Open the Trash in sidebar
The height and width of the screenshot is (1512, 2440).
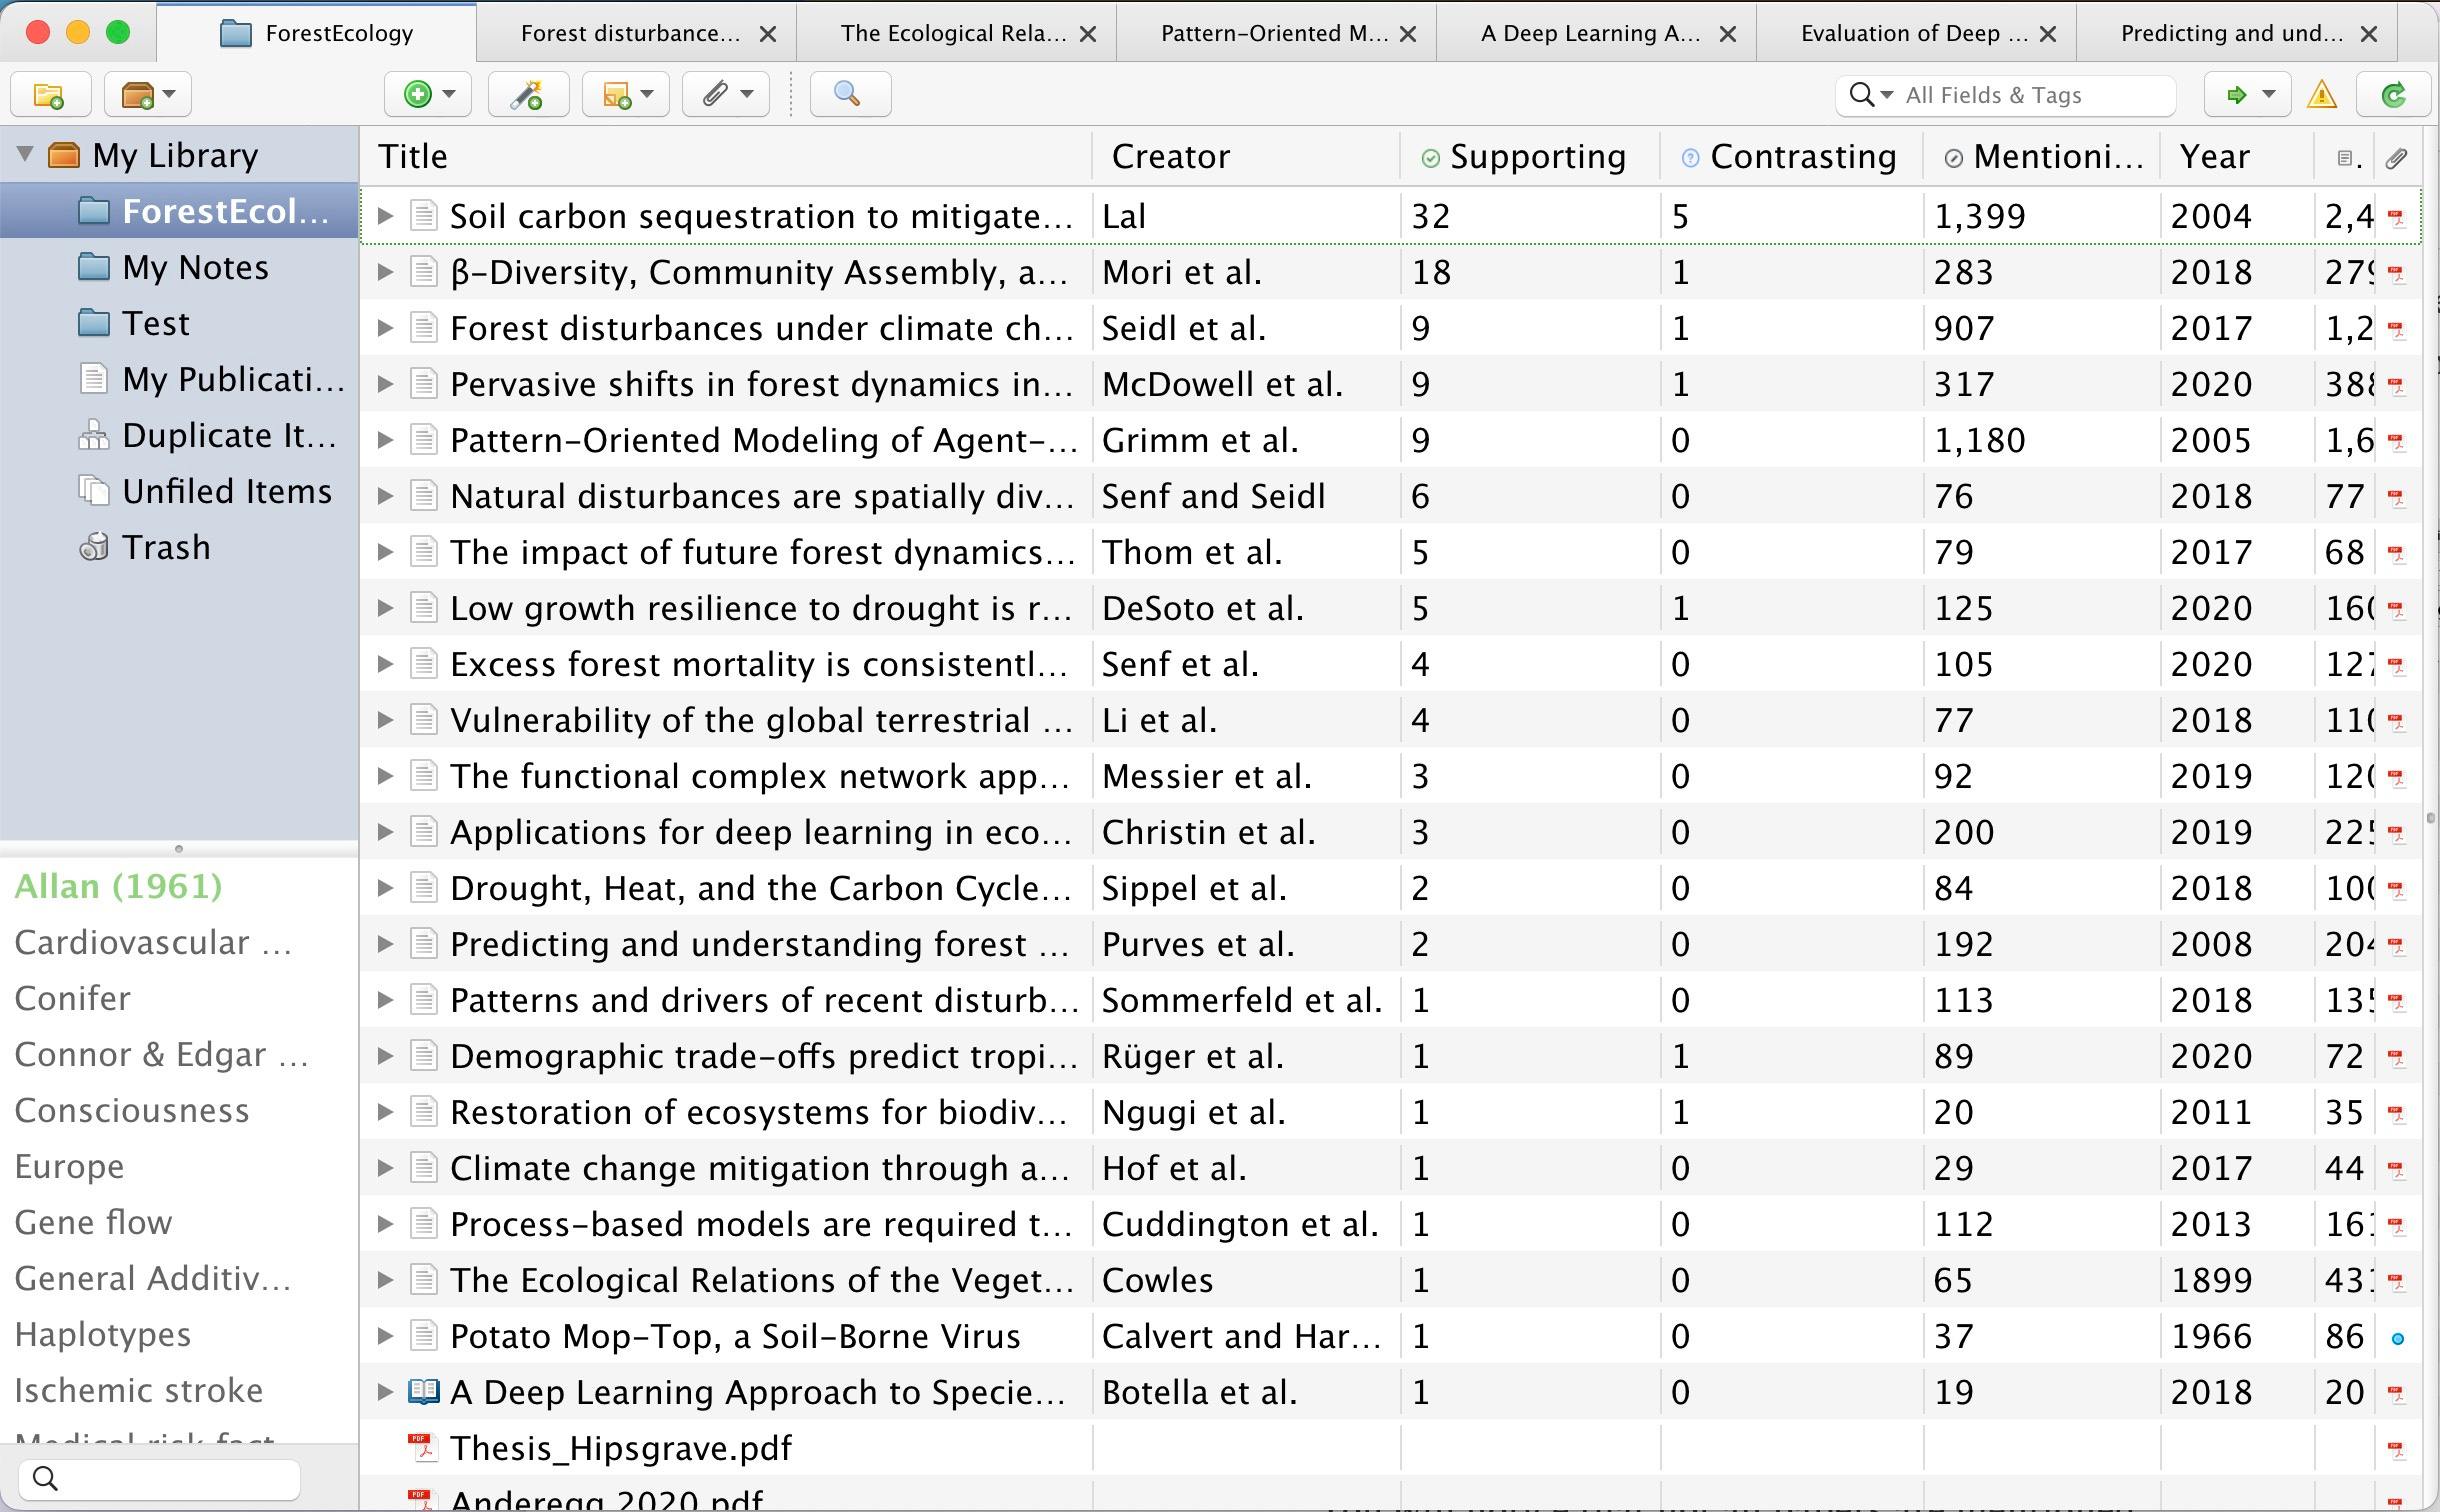pos(180,547)
